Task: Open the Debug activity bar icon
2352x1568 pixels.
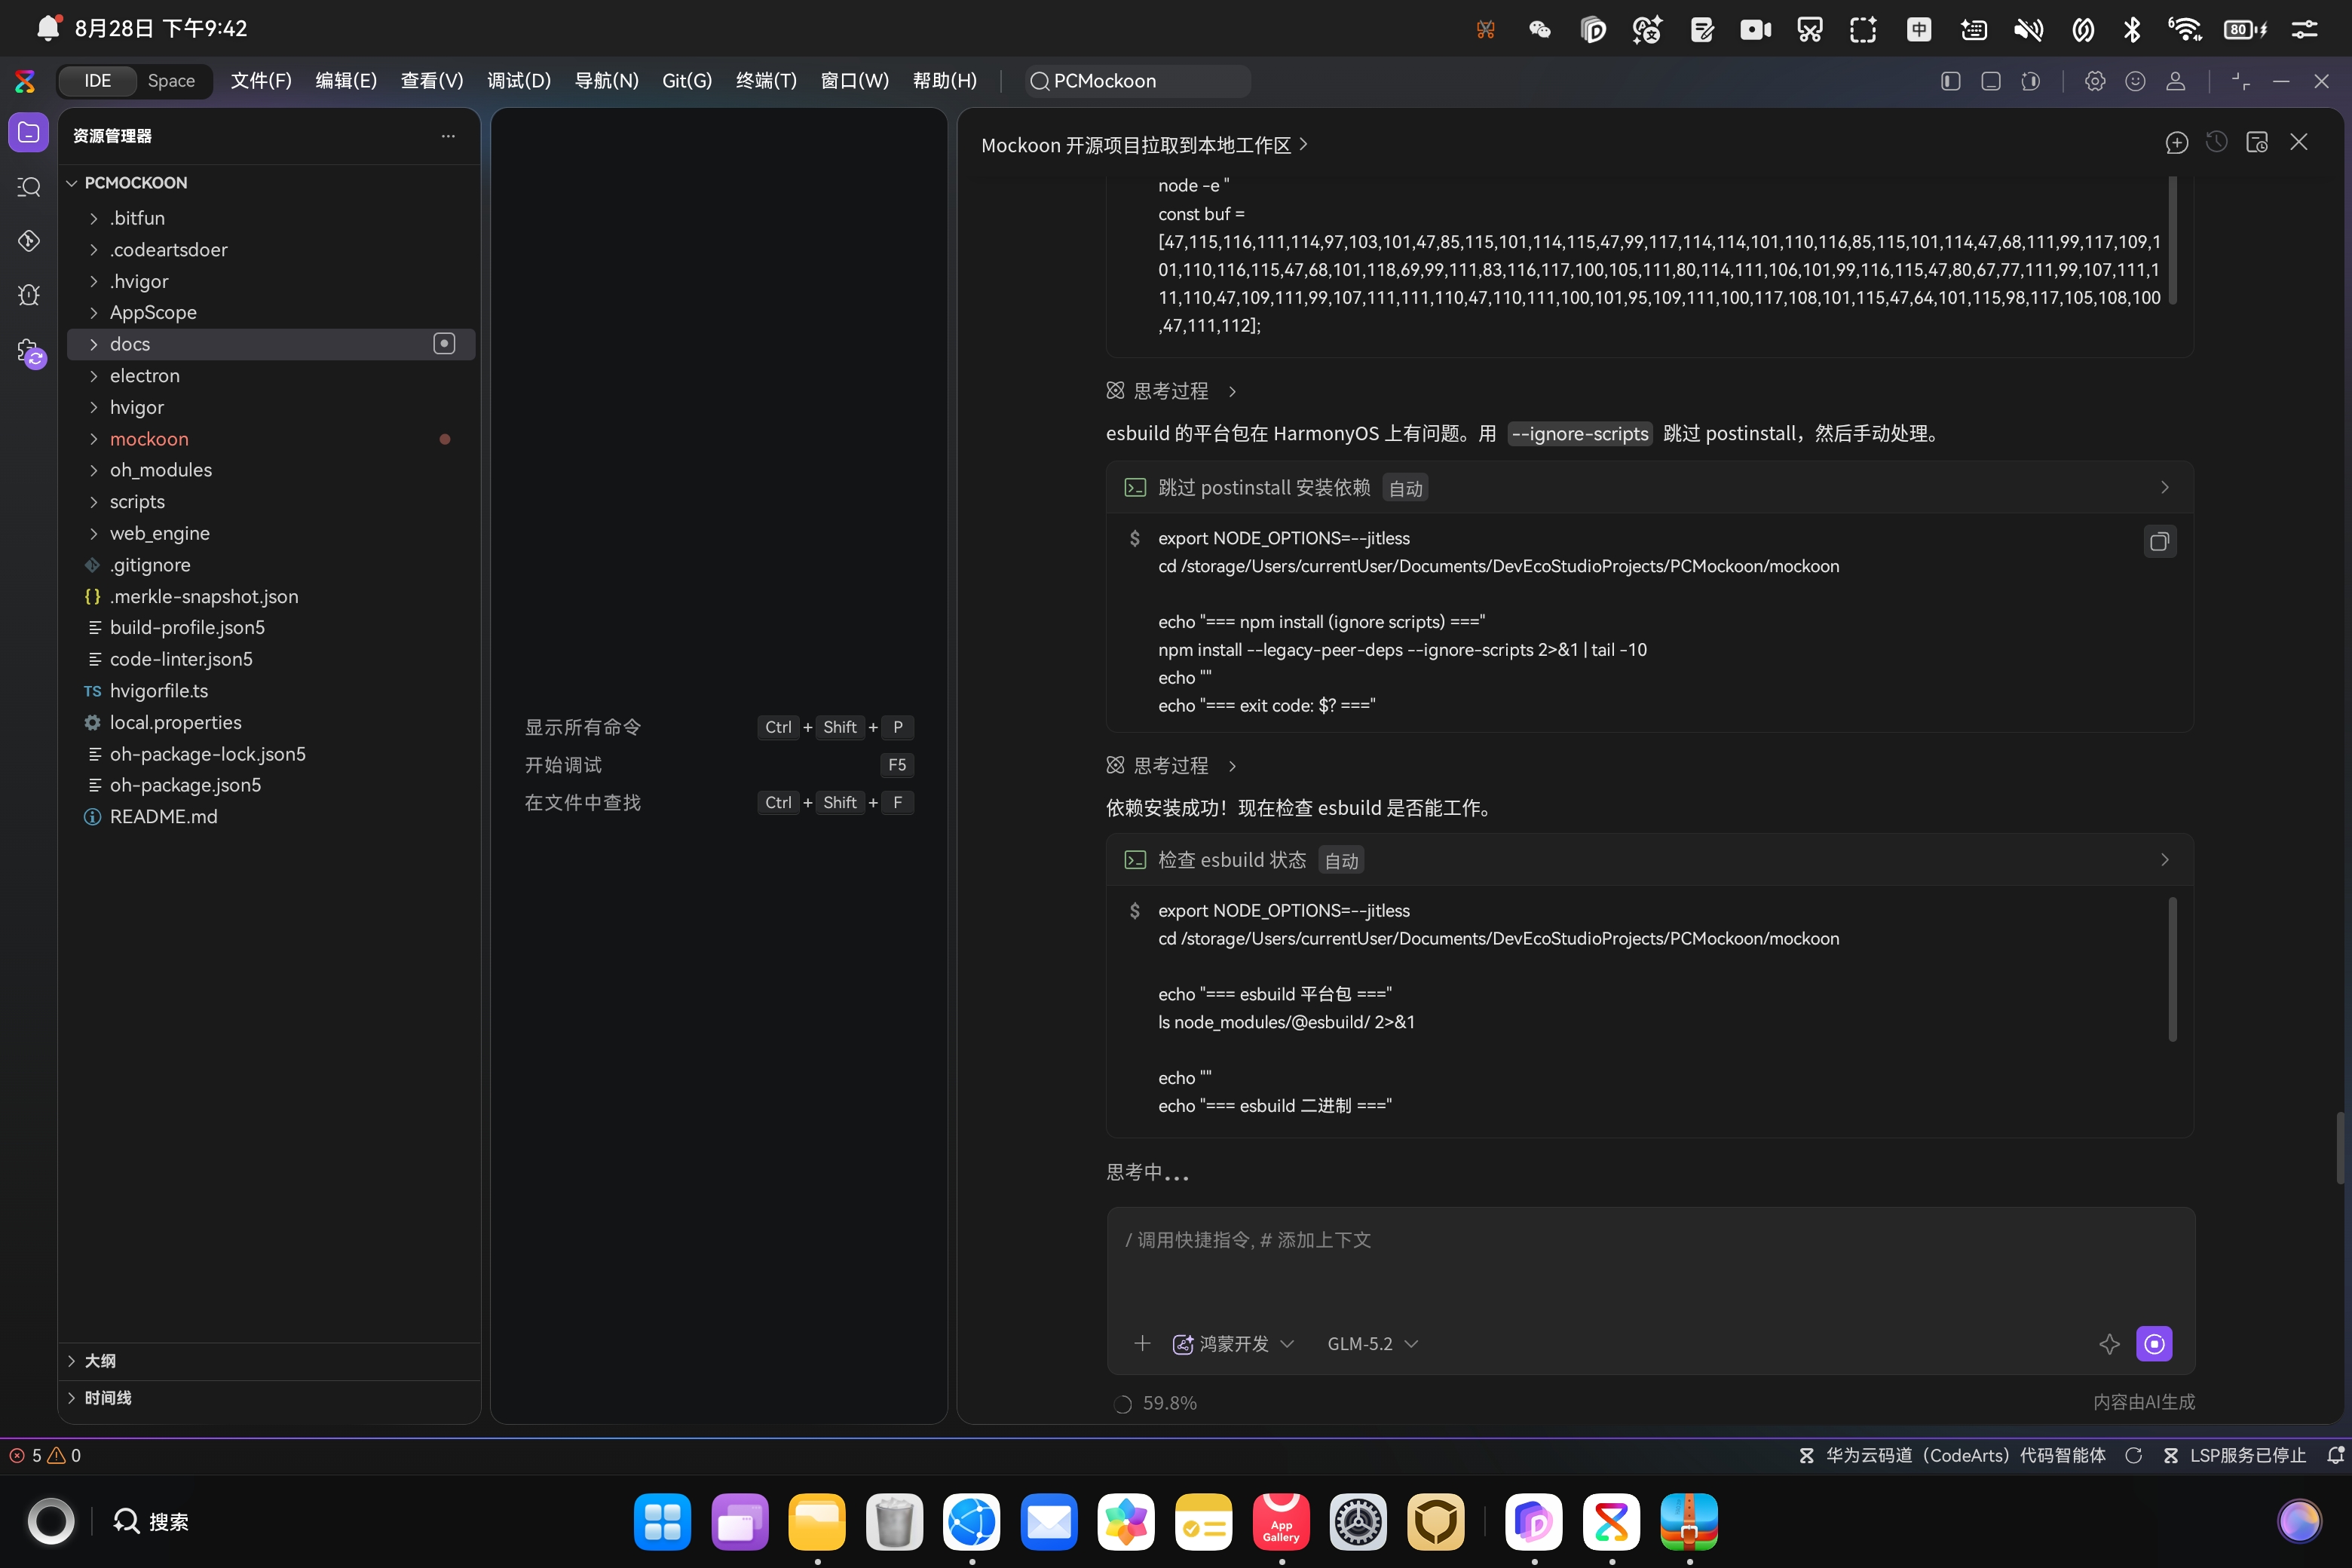Action: coord(29,295)
